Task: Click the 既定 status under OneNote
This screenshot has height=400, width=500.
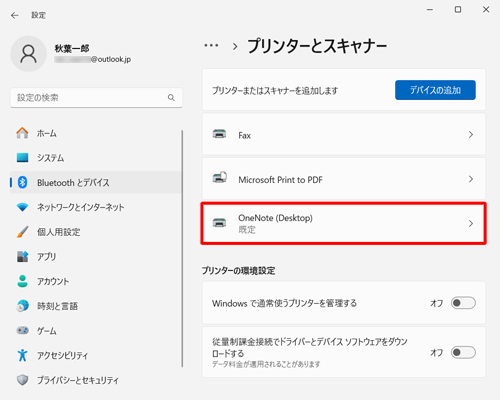Action: (247, 229)
